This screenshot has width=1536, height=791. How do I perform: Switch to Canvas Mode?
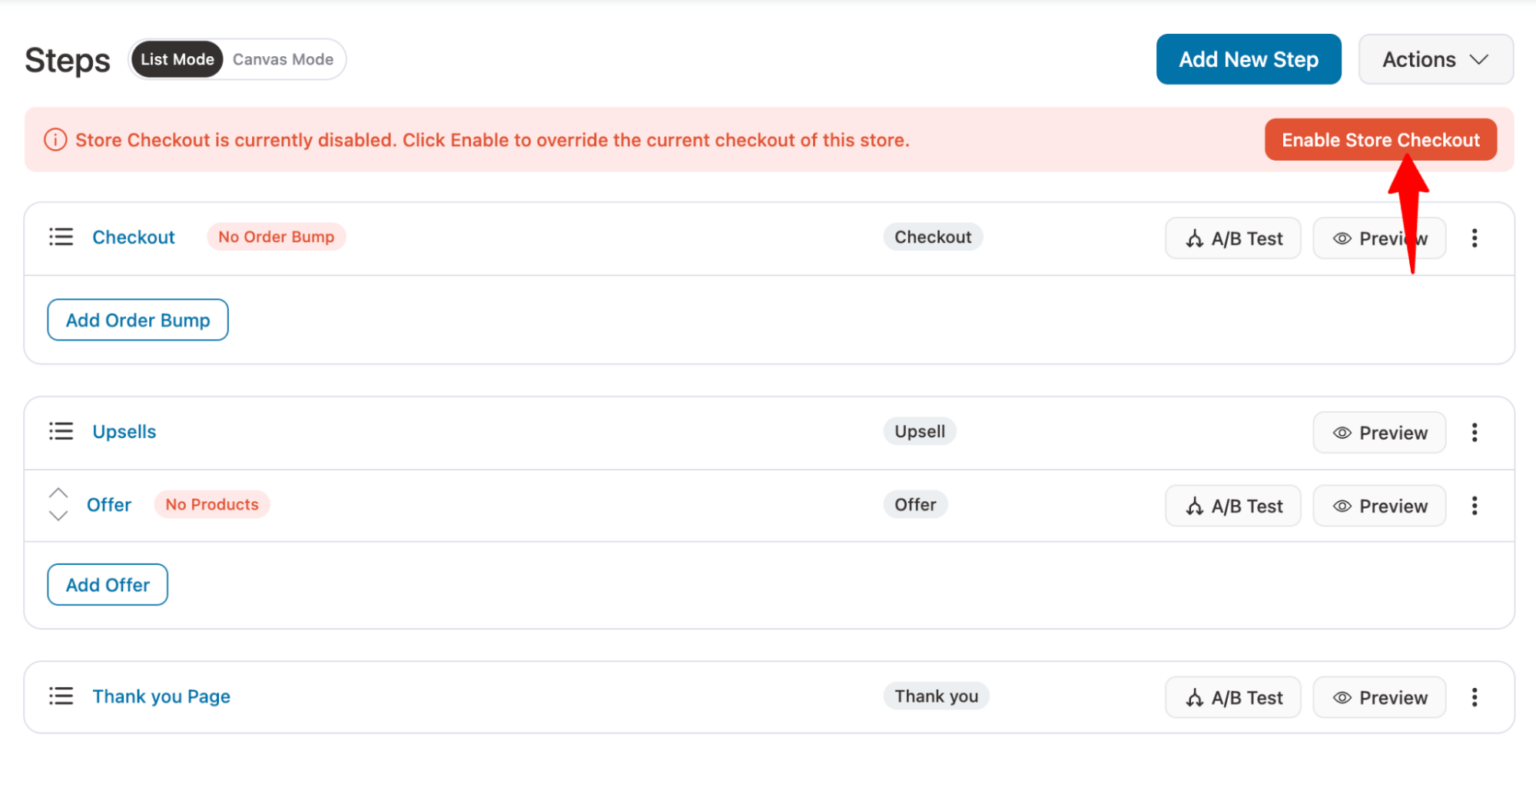point(283,59)
